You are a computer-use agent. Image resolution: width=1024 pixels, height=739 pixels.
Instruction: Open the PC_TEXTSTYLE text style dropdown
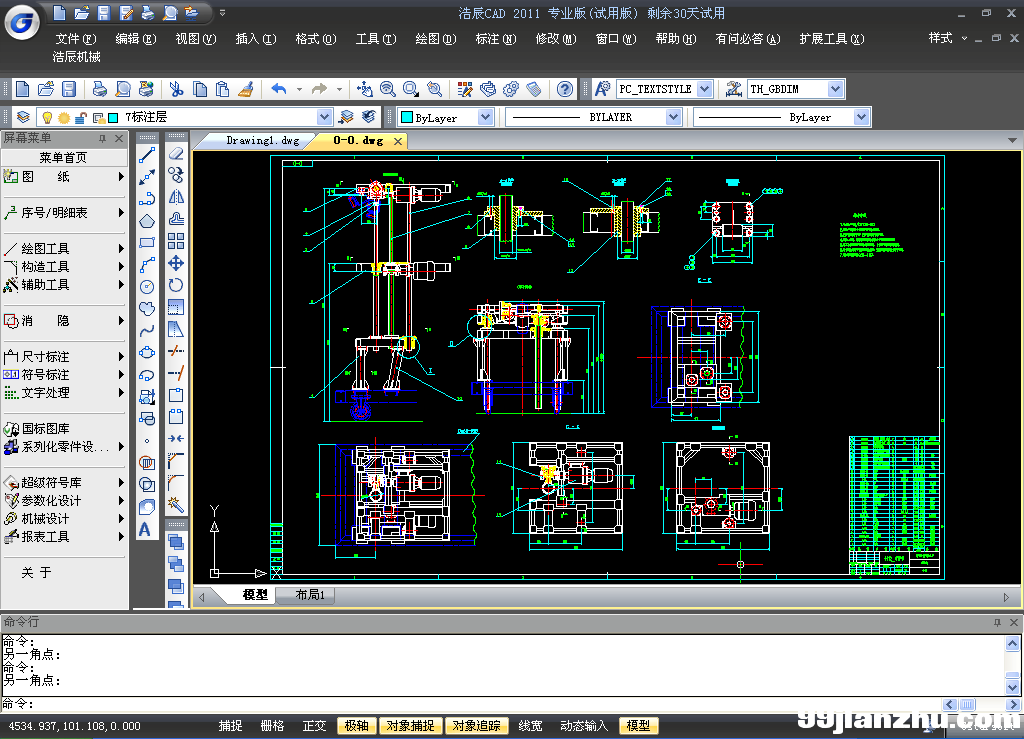[705, 89]
